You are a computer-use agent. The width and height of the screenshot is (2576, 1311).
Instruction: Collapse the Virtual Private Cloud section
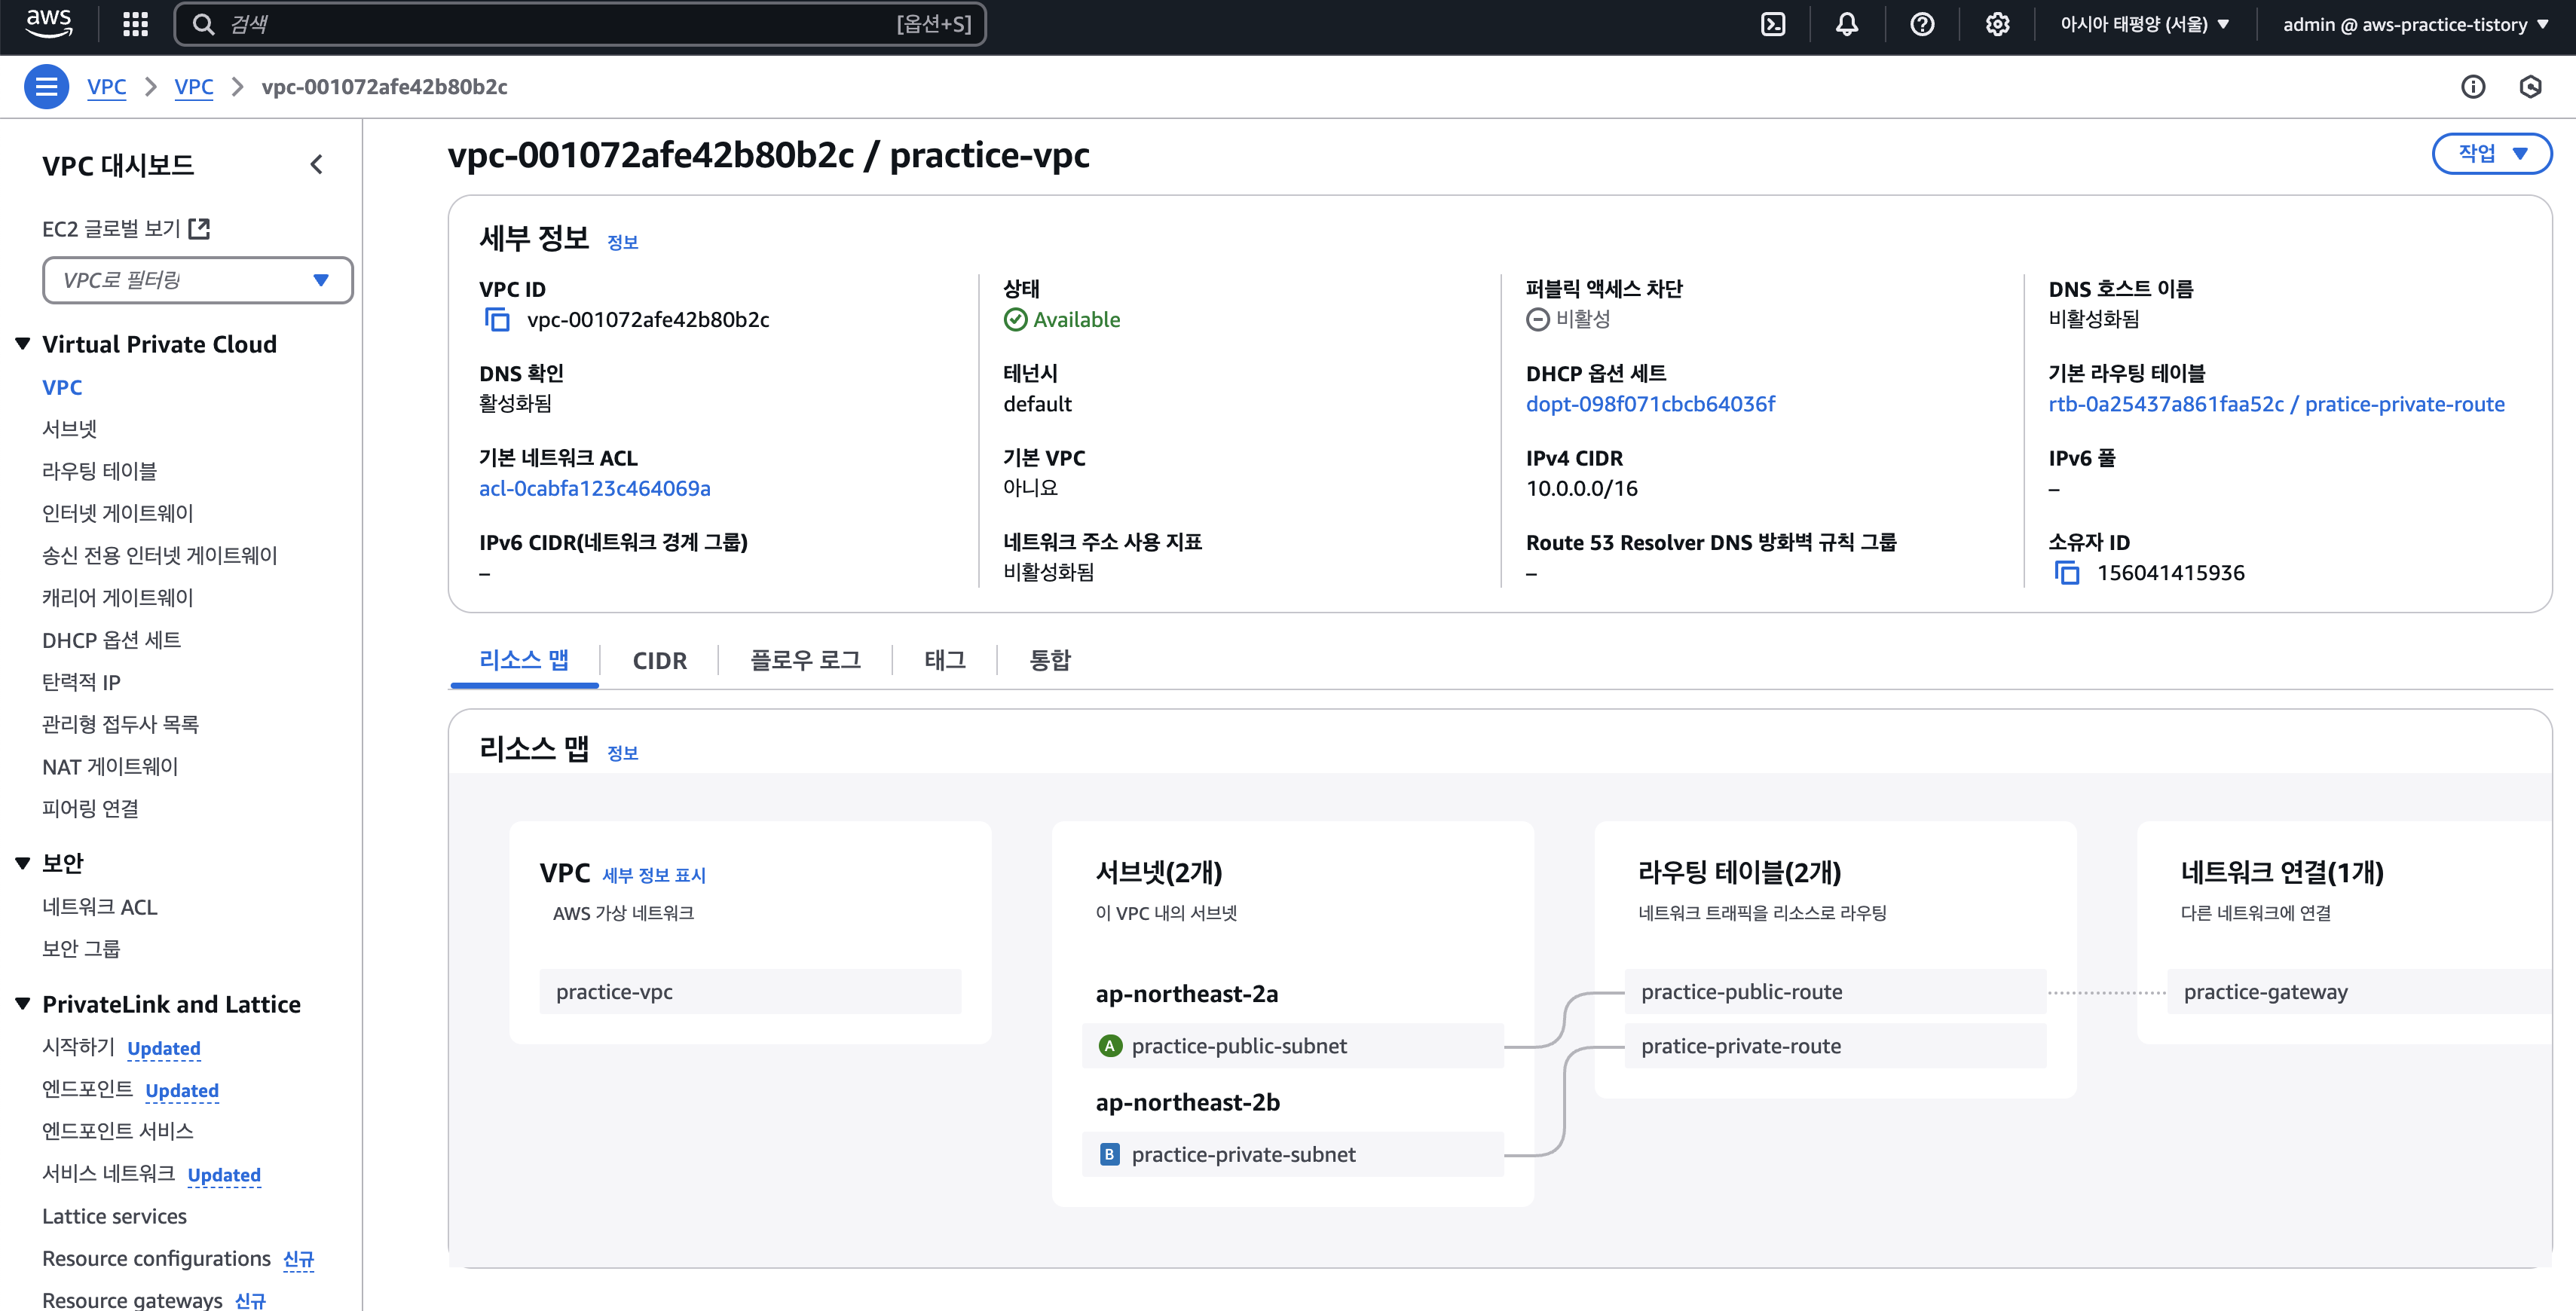[23, 344]
